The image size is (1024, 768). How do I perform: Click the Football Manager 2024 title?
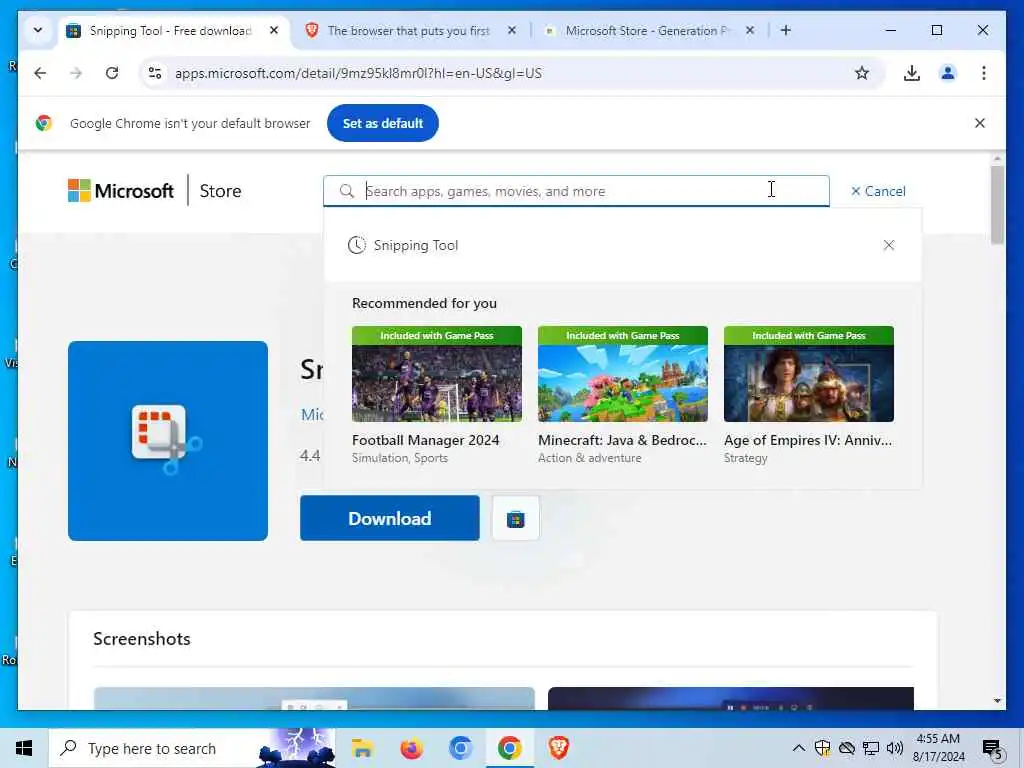coord(426,440)
